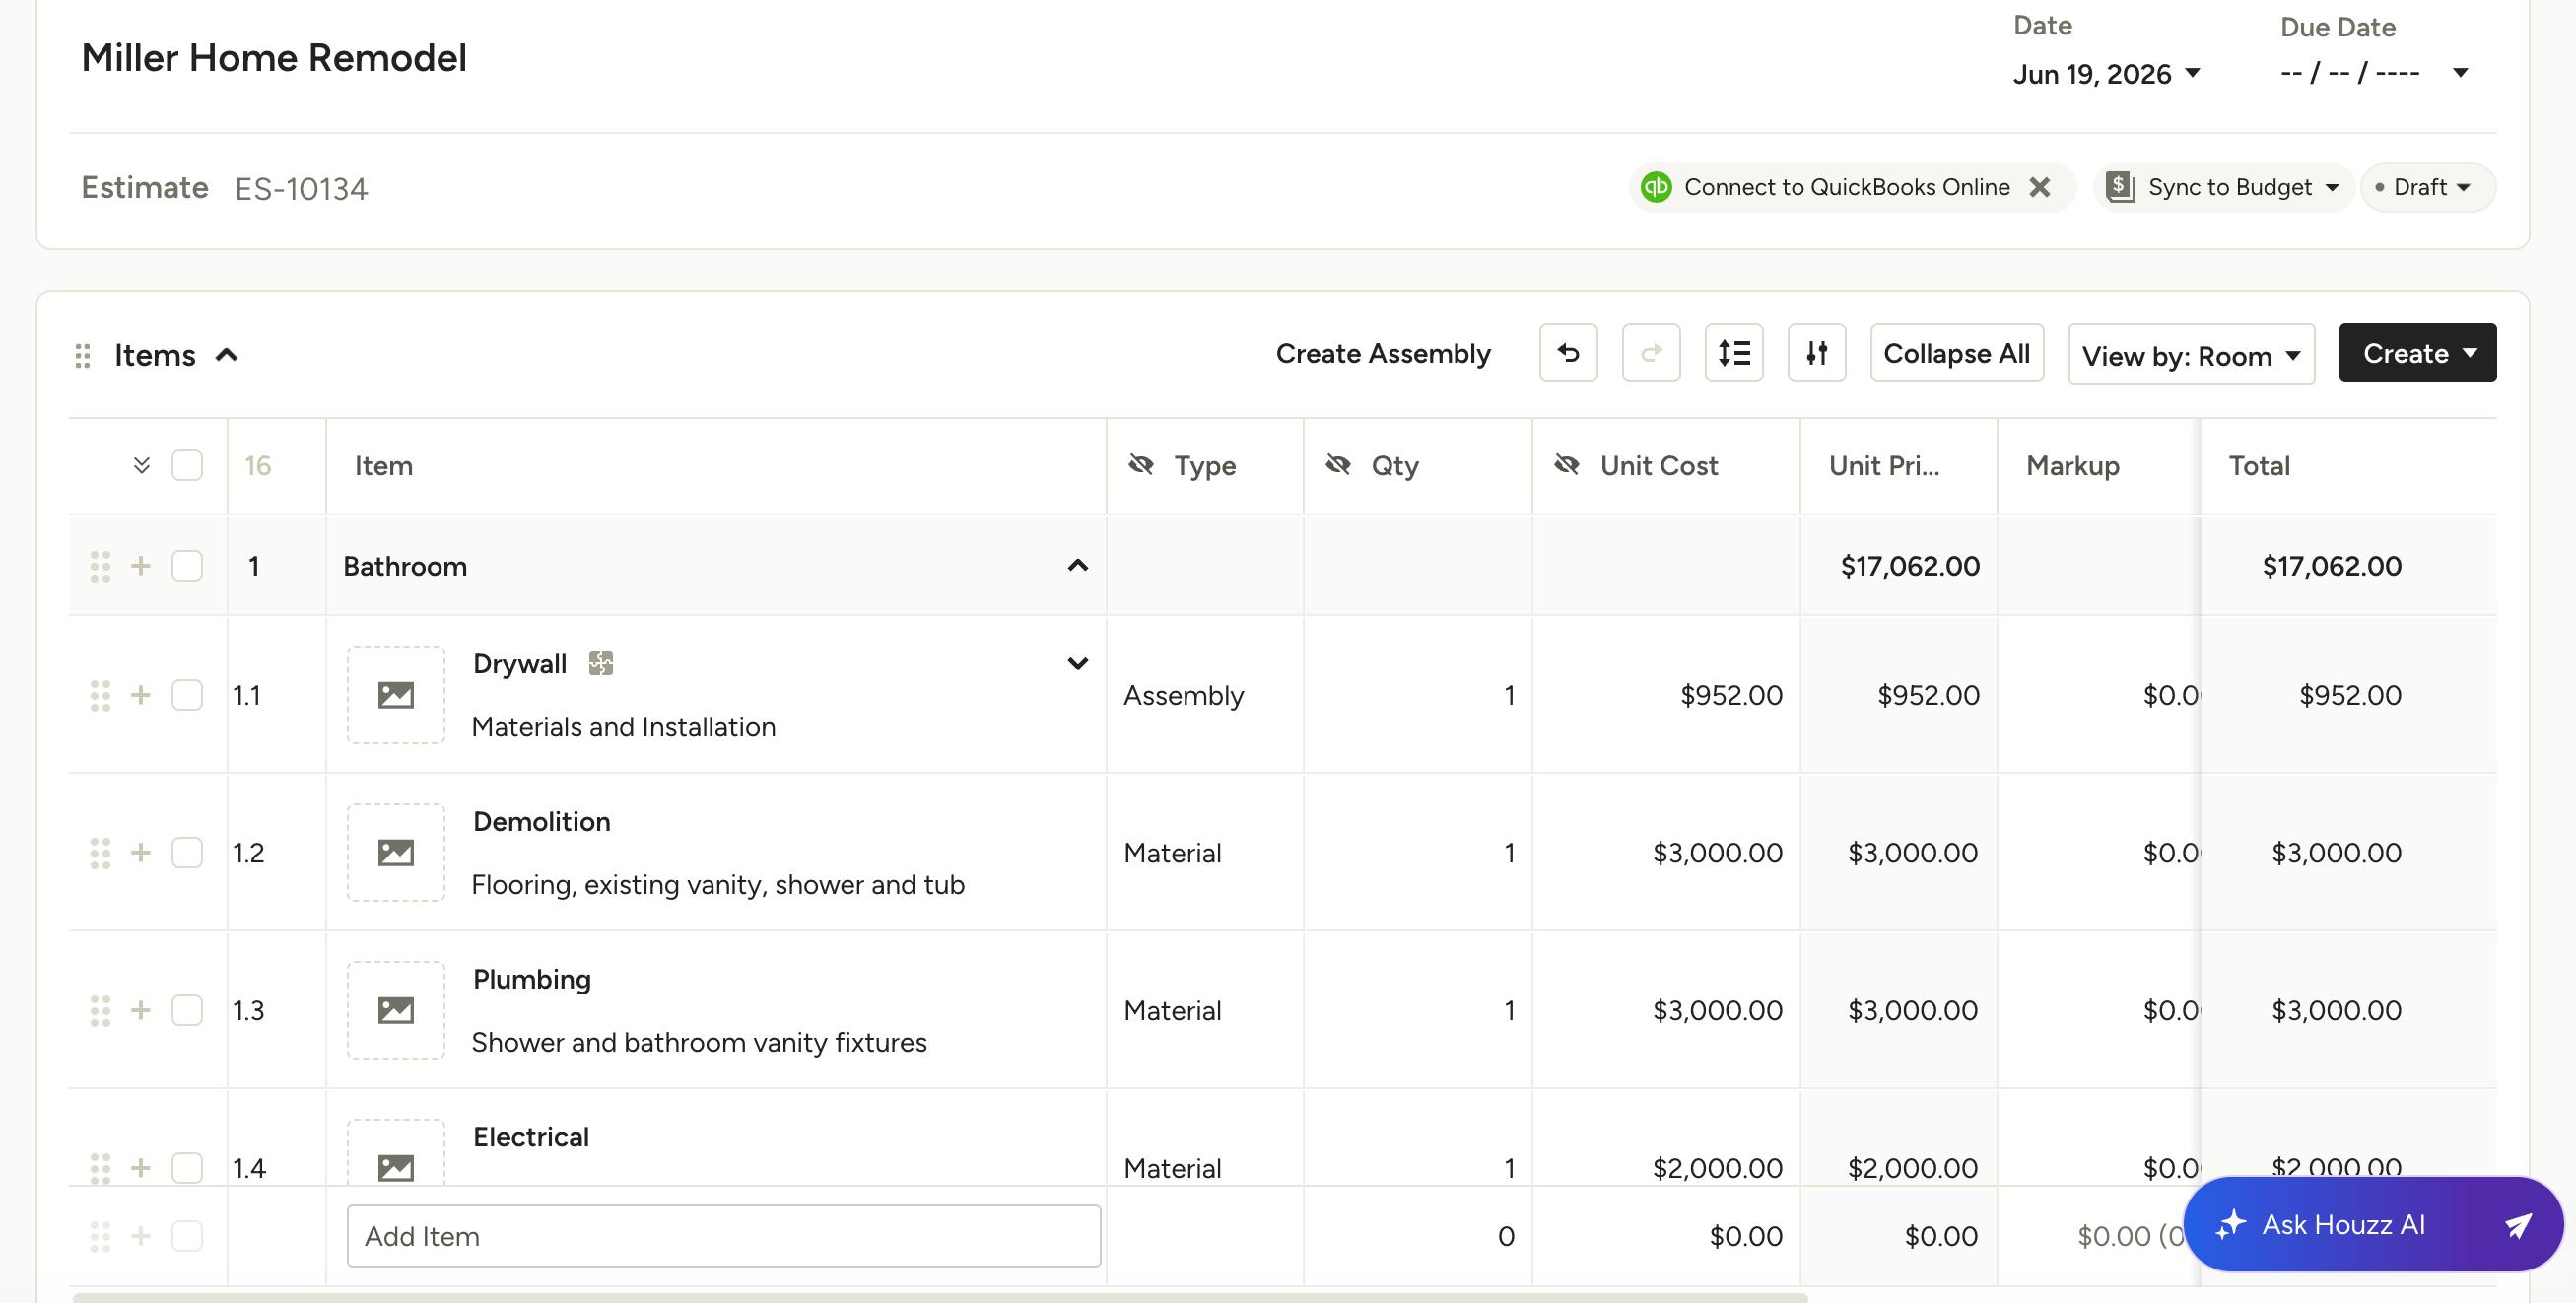Grab the Bathroom row drag handle
The image size is (2576, 1303).
pyautogui.click(x=100, y=566)
